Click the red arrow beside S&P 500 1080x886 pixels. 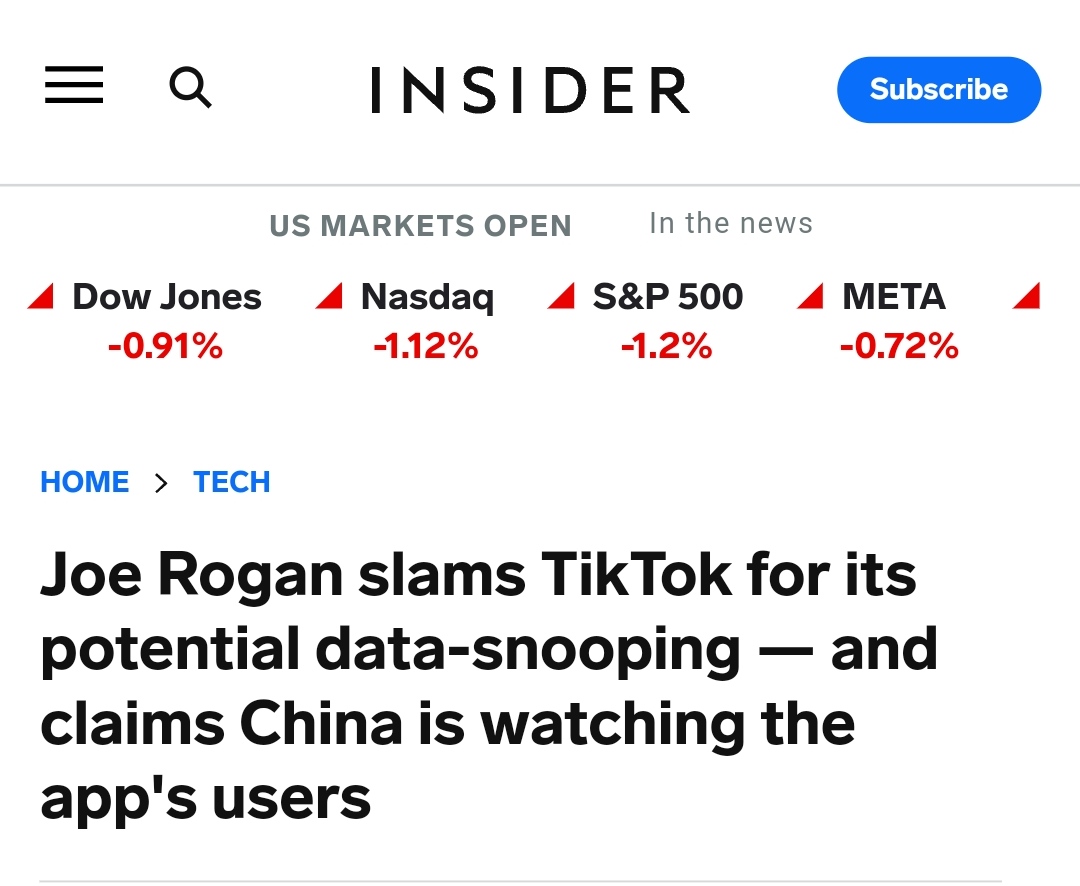click(561, 296)
